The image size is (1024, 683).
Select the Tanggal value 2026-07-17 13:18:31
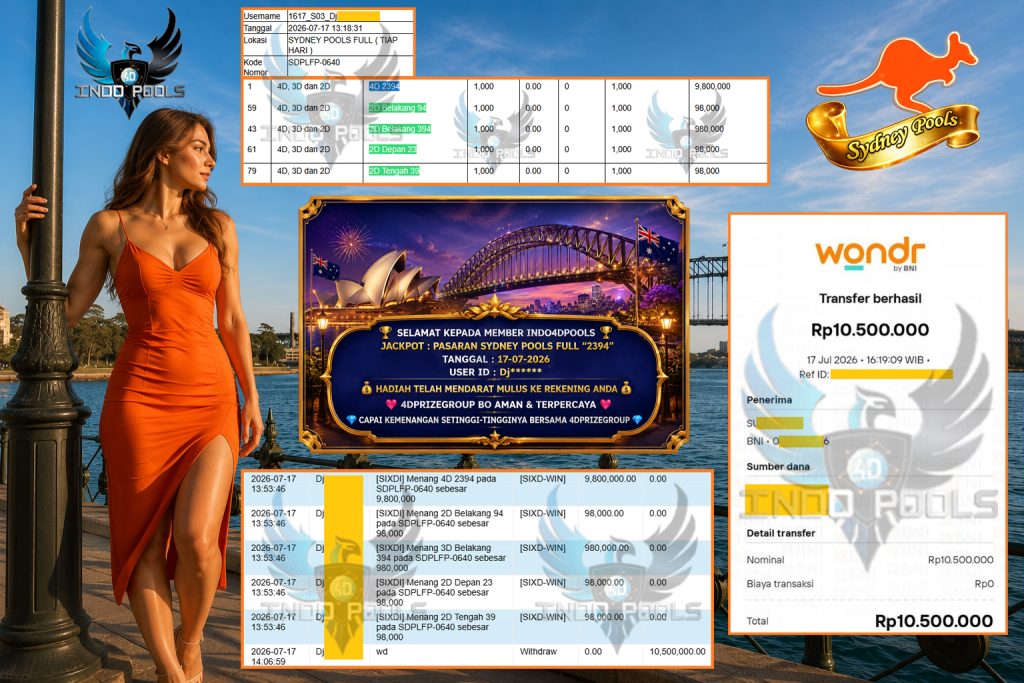tap(325, 28)
